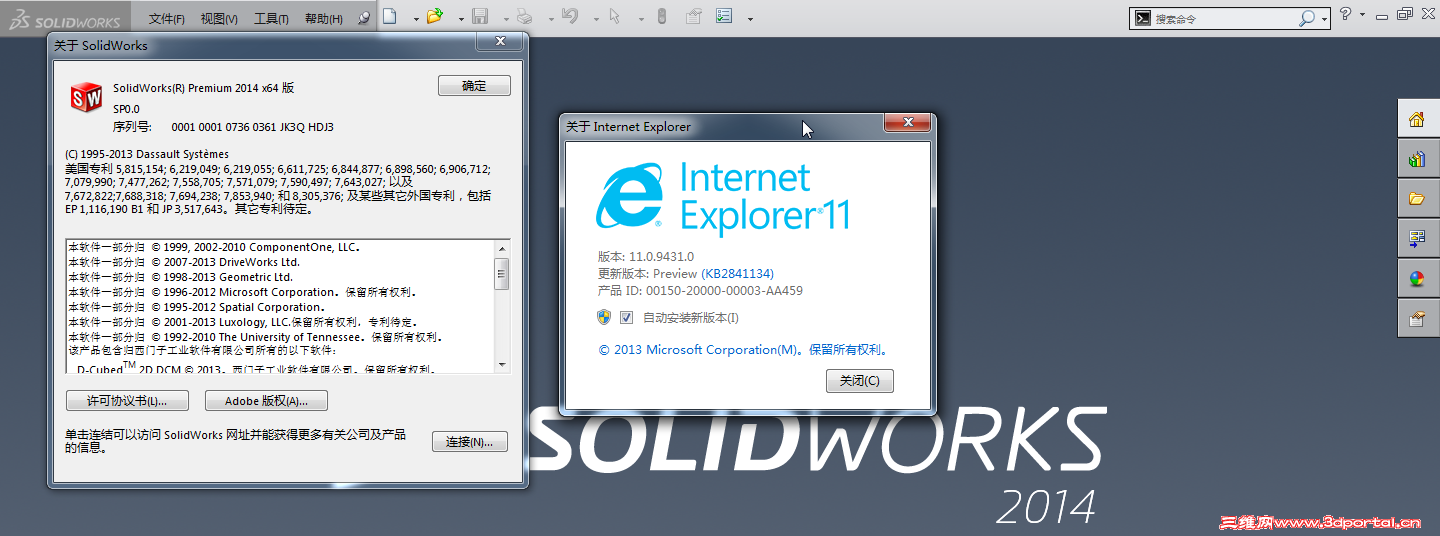
Task: Open the KB2841134 update link
Action: (738, 273)
